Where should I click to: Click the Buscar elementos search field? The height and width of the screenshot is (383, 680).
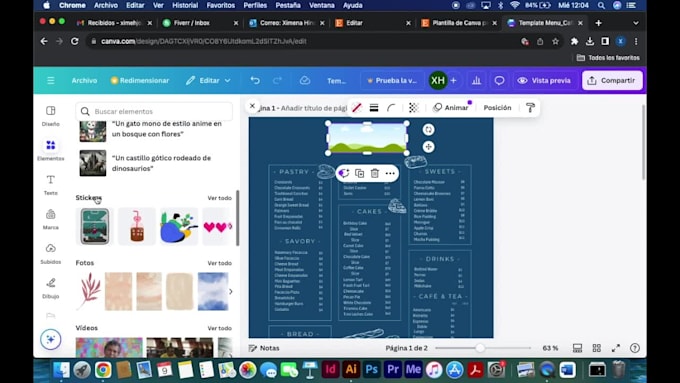(154, 111)
